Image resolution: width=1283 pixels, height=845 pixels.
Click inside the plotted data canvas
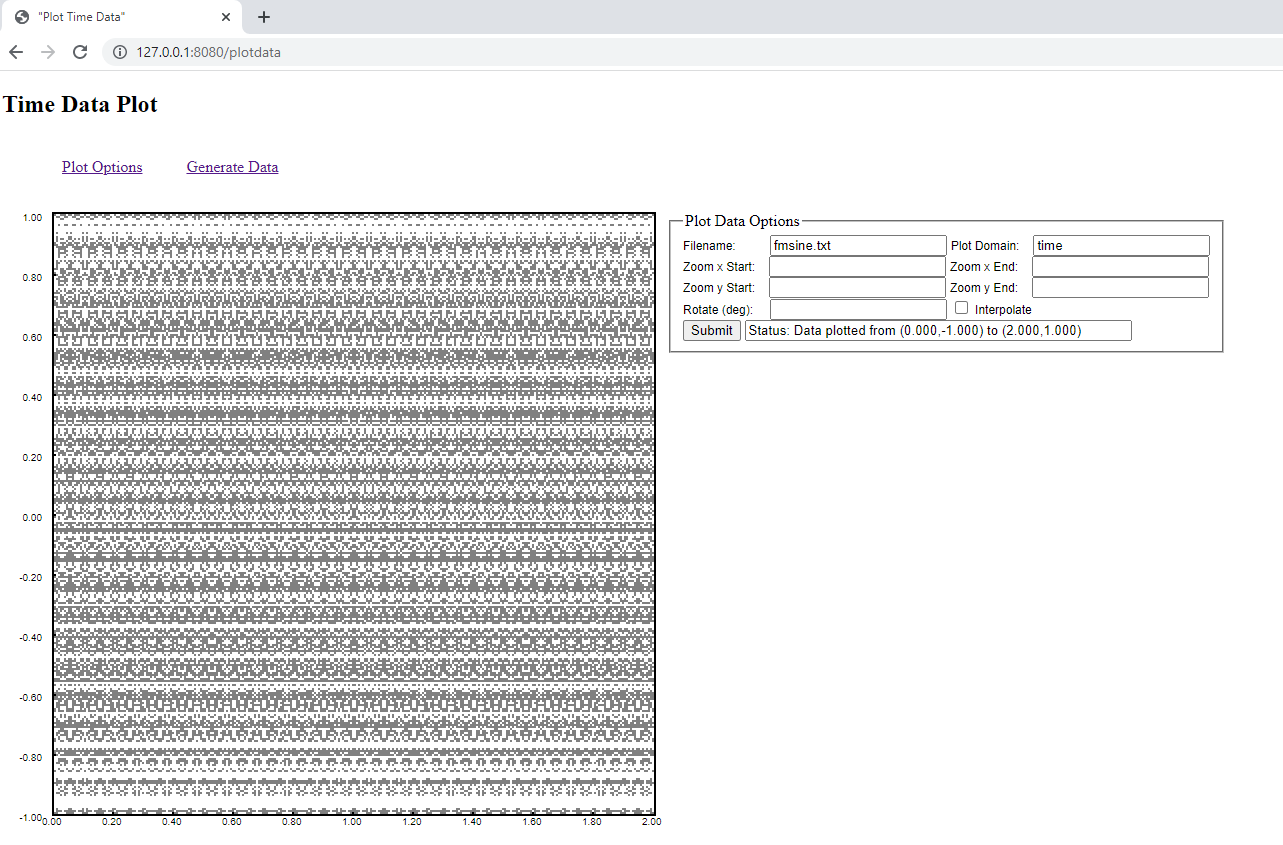point(354,514)
